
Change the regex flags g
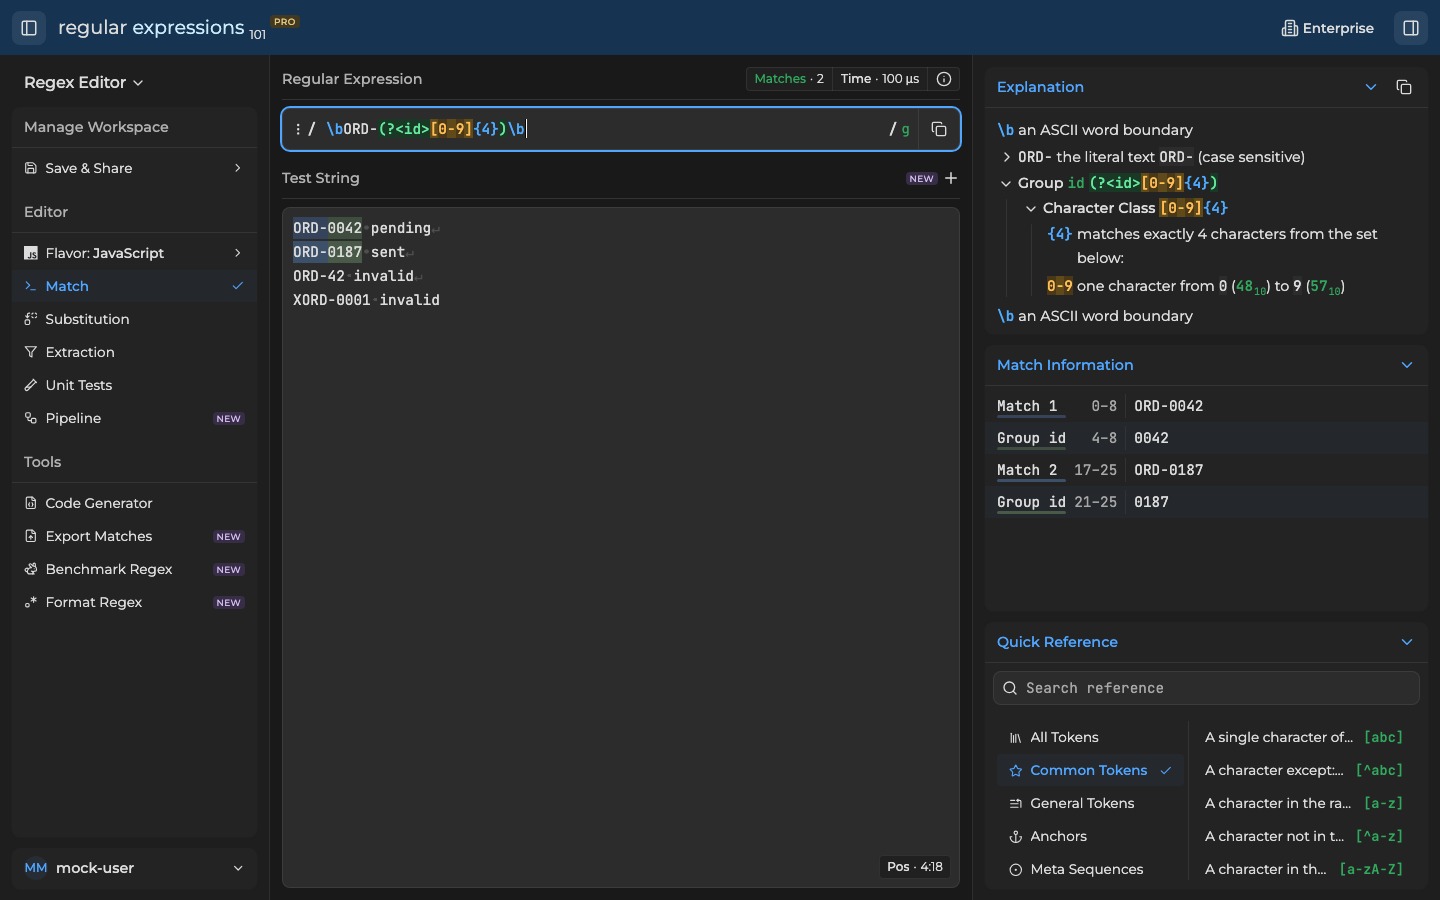[907, 129]
